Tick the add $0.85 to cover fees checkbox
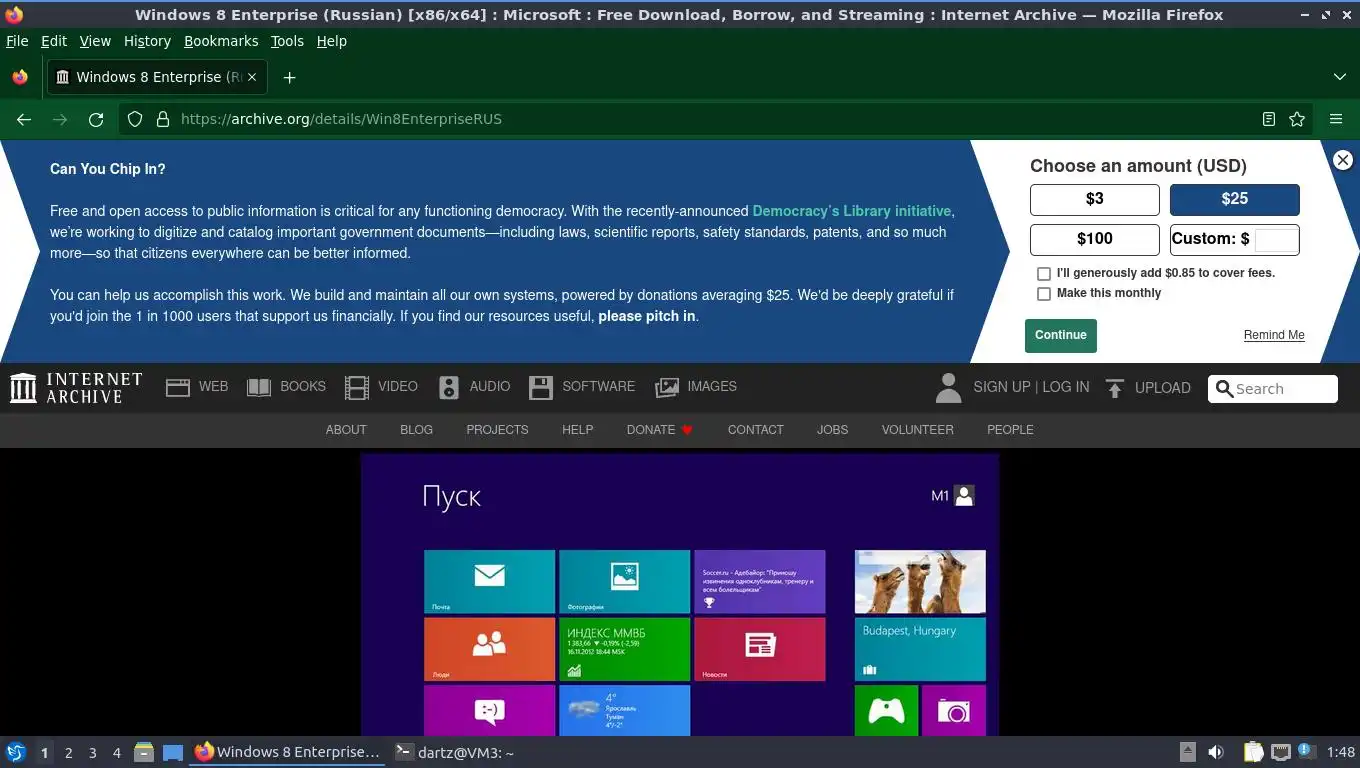The image size is (1360, 768). coord(1044,273)
